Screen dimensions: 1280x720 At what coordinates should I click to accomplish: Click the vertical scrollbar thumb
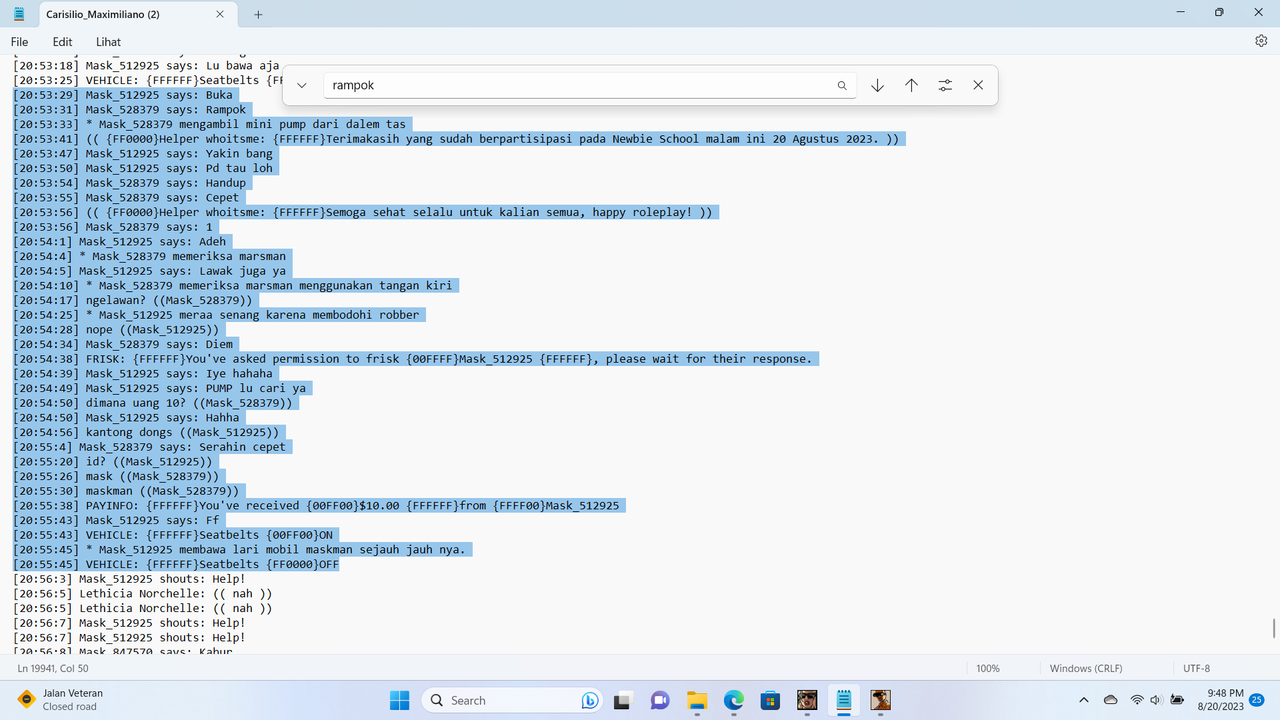click(x=1273, y=628)
